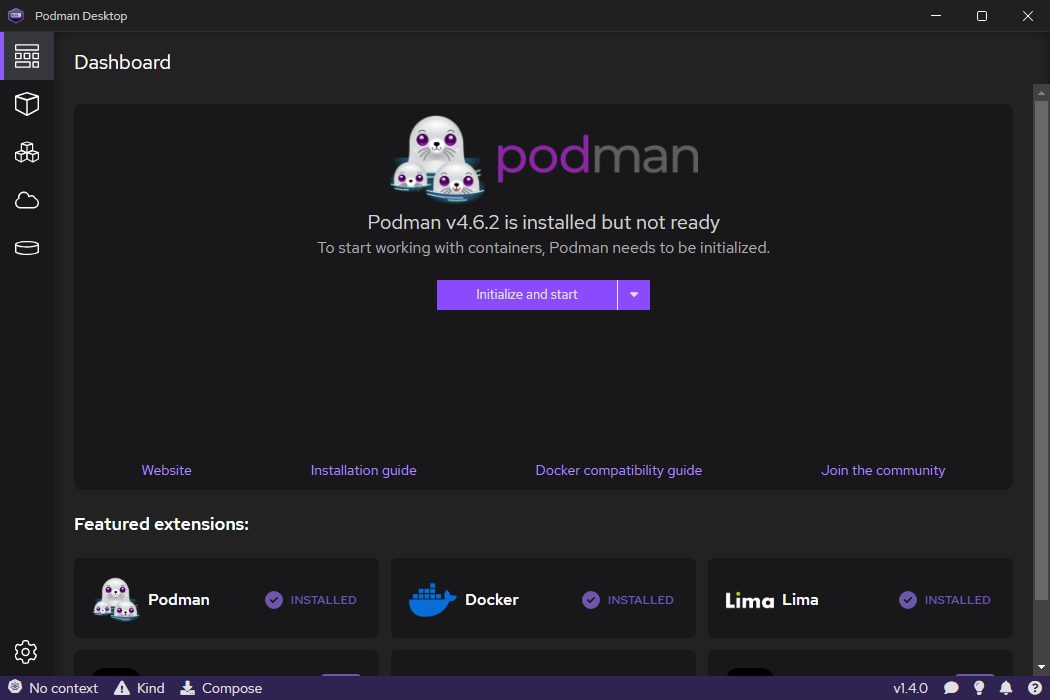
Task: Click the Podman v4.6.2 status message
Action: (x=544, y=222)
